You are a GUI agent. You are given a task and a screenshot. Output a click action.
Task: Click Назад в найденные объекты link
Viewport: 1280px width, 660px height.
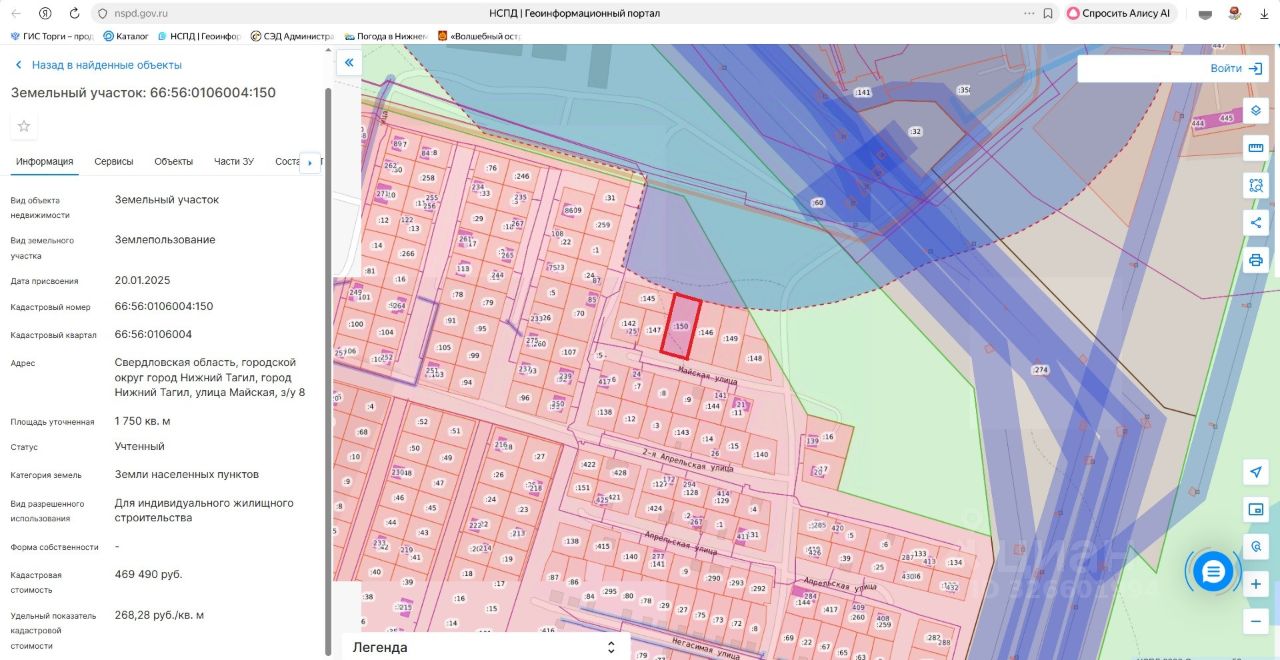pos(106,65)
